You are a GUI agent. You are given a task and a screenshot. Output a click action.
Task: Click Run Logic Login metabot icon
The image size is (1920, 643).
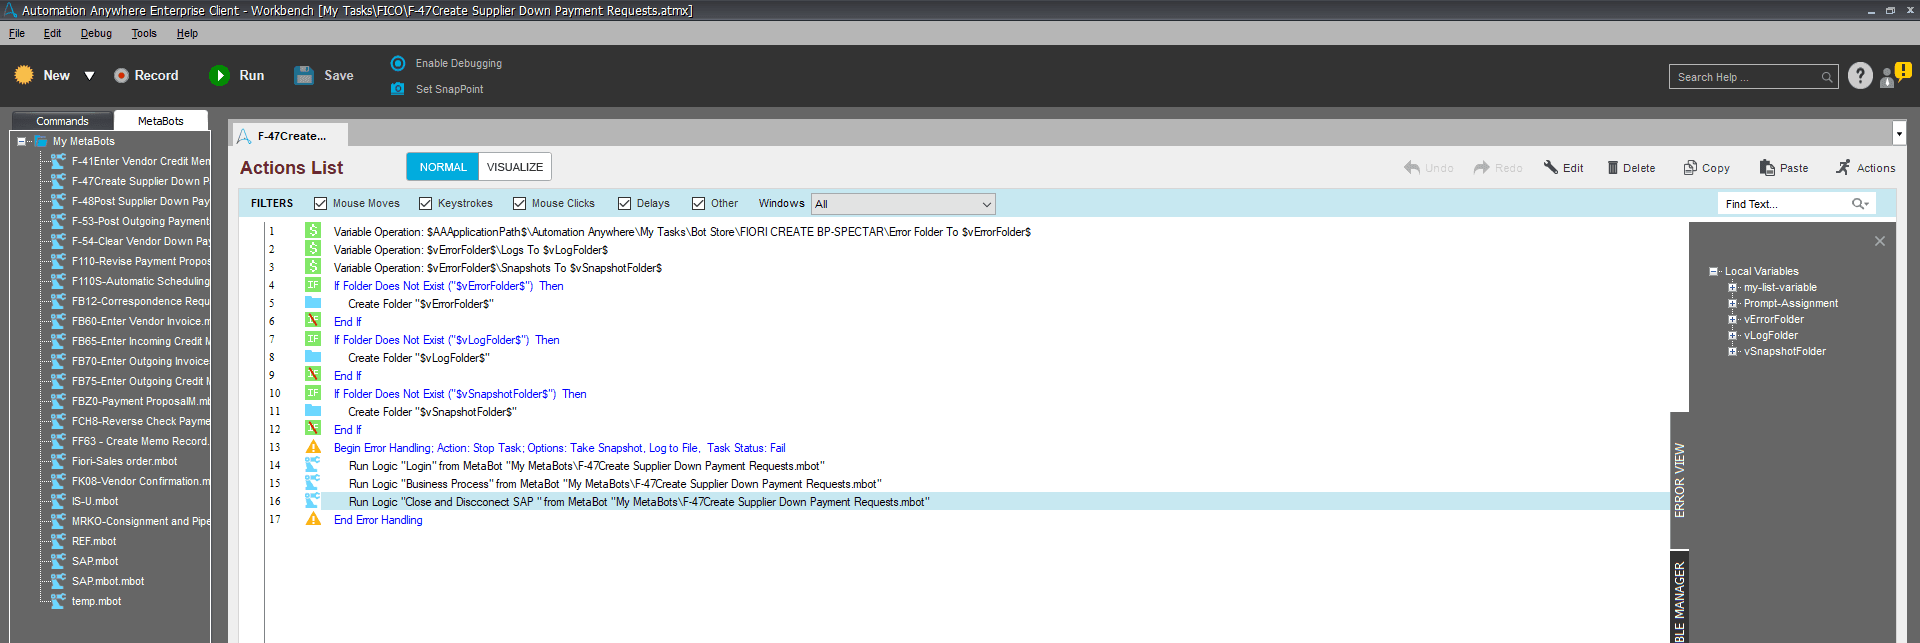pos(313,465)
